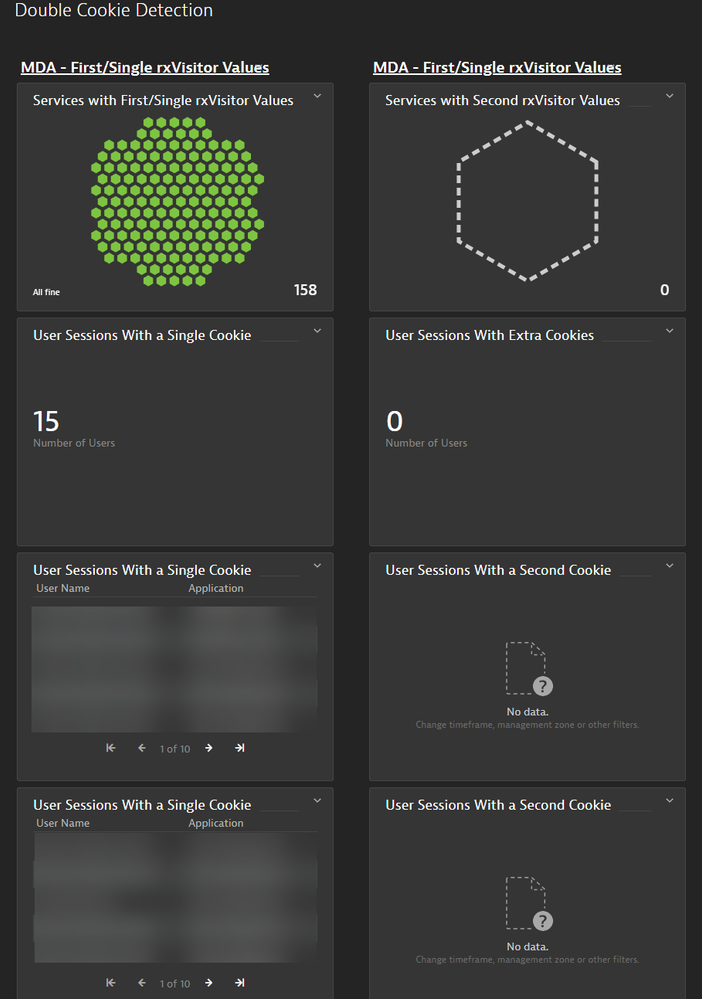Sort upper table by Application column

point(216,588)
